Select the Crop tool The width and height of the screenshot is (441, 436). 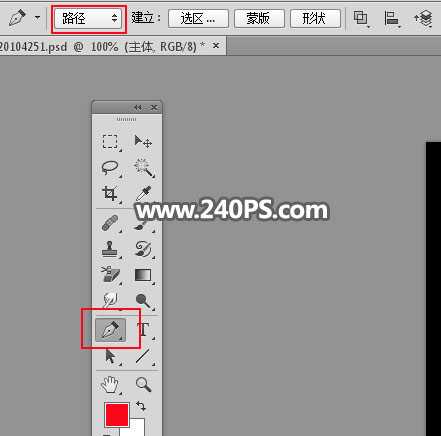(x=110, y=193)
